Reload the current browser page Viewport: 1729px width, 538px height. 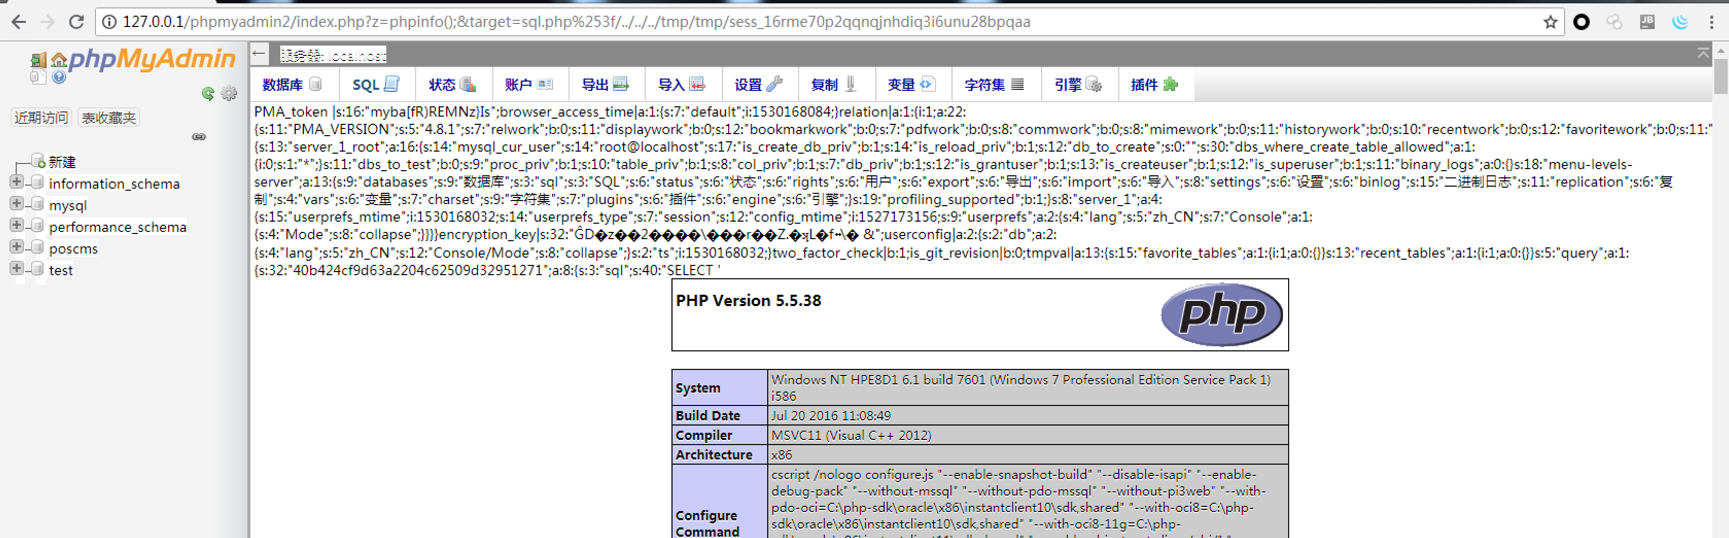tap(76, 21)
